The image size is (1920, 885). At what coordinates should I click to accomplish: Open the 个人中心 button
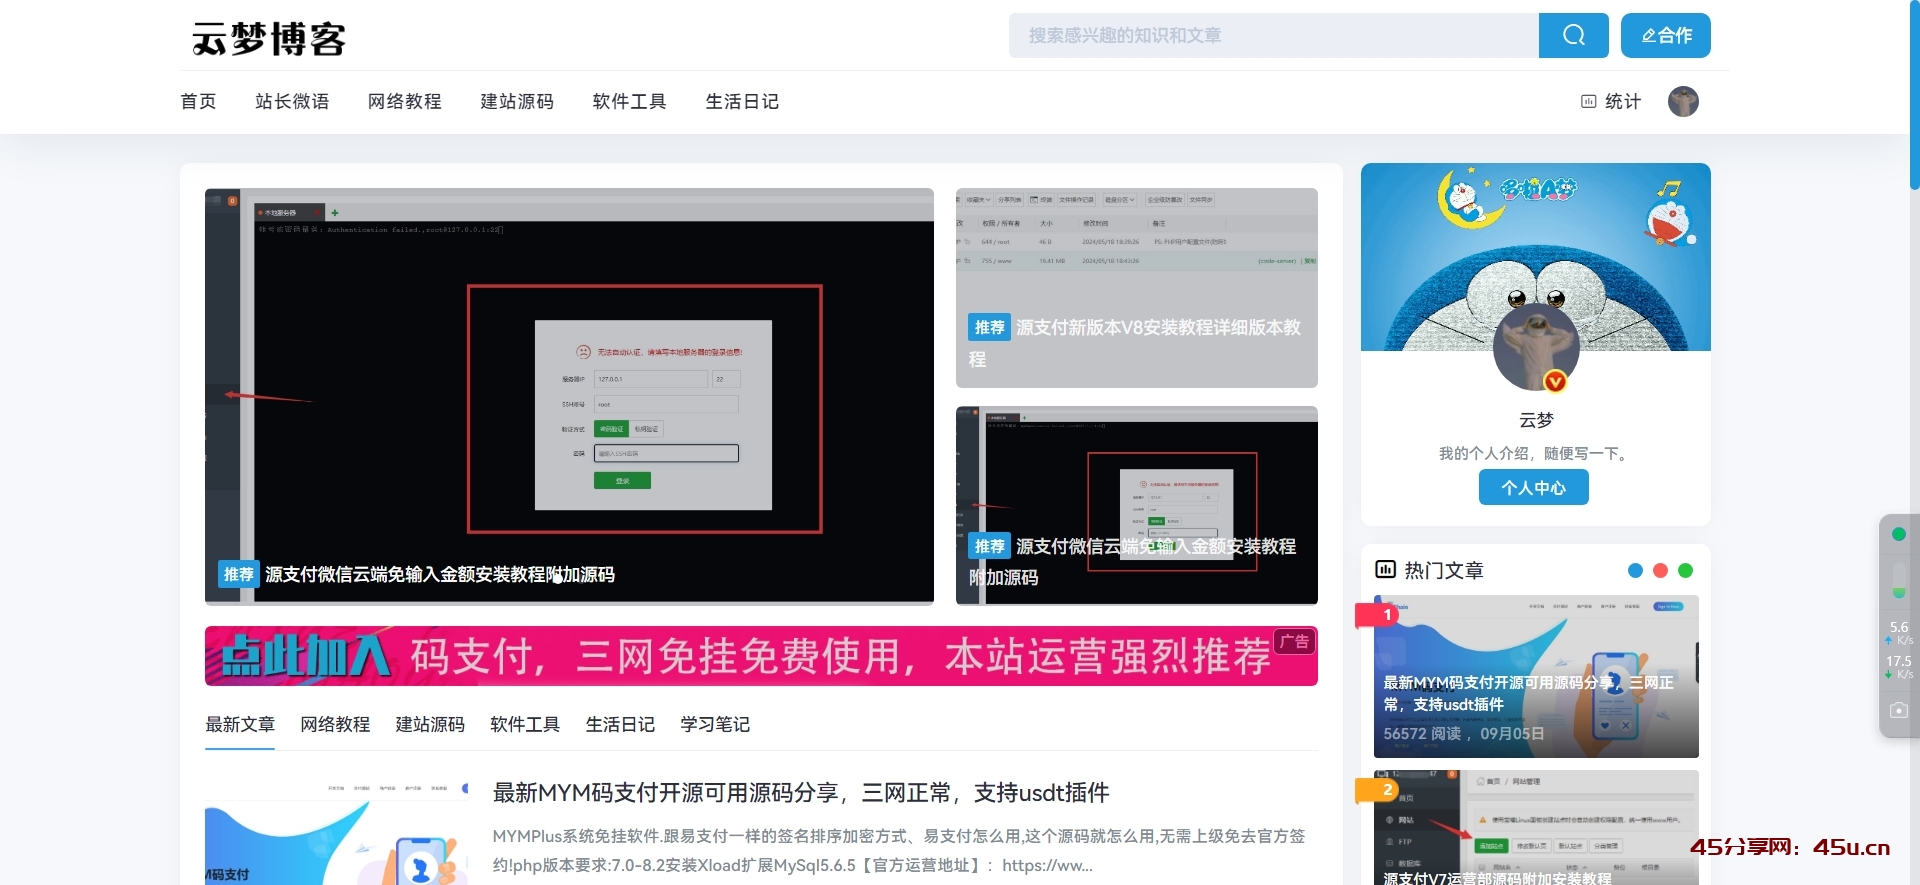click(1534, 487)
